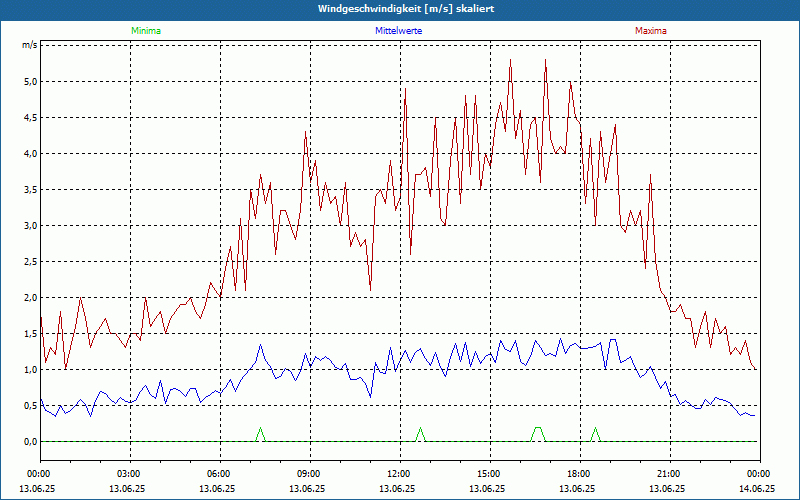Click the "5,0" y-axis value

(x=31, y=82)
